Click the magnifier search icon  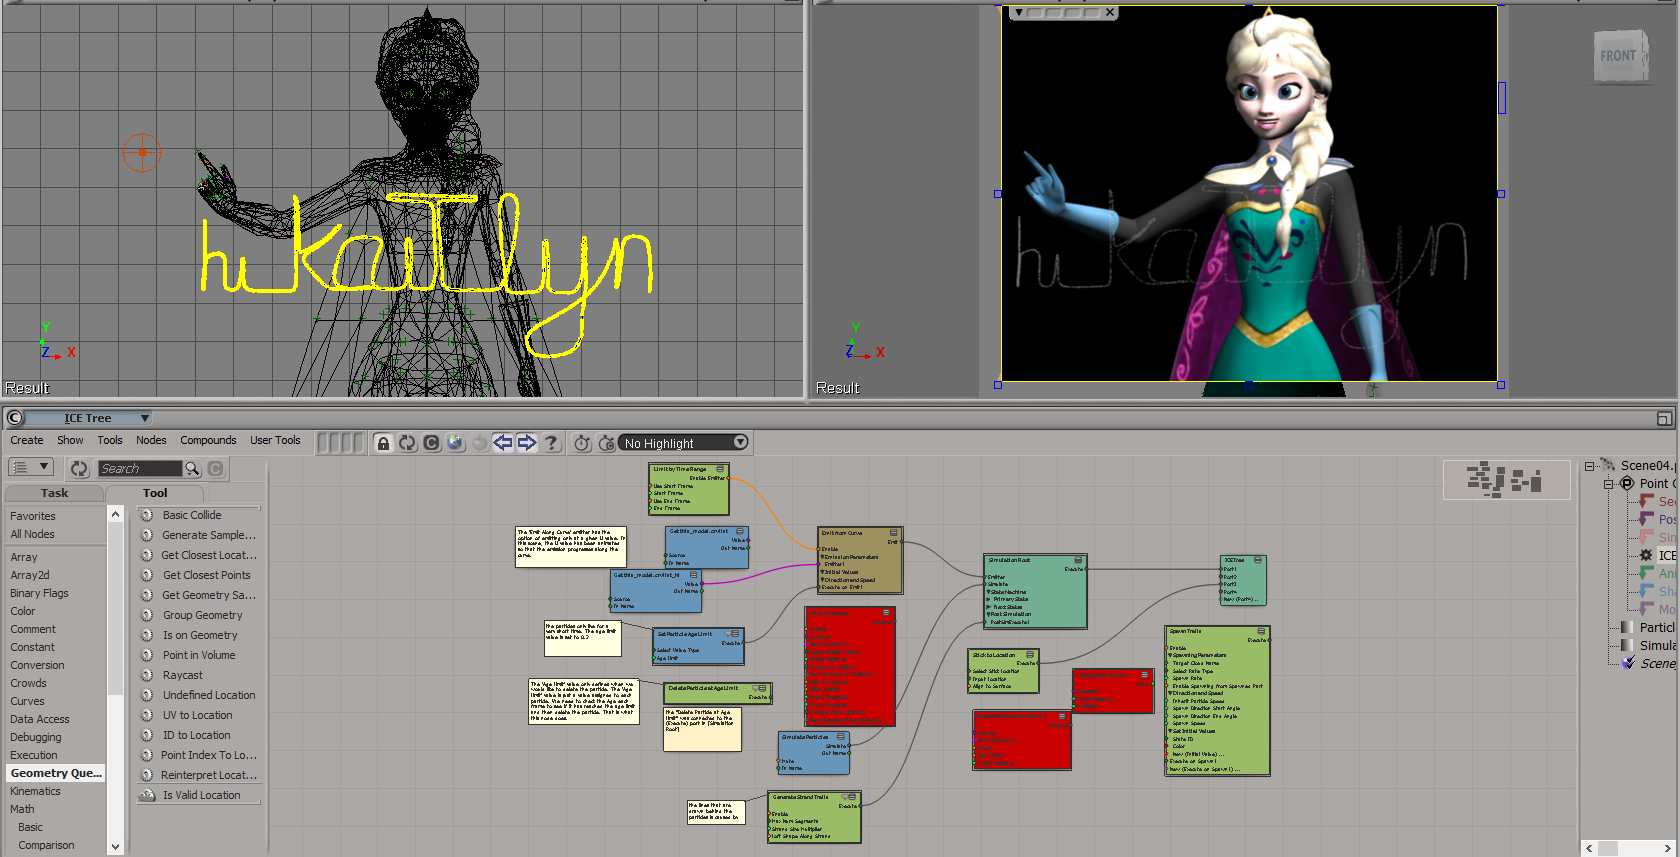(191, 468)
